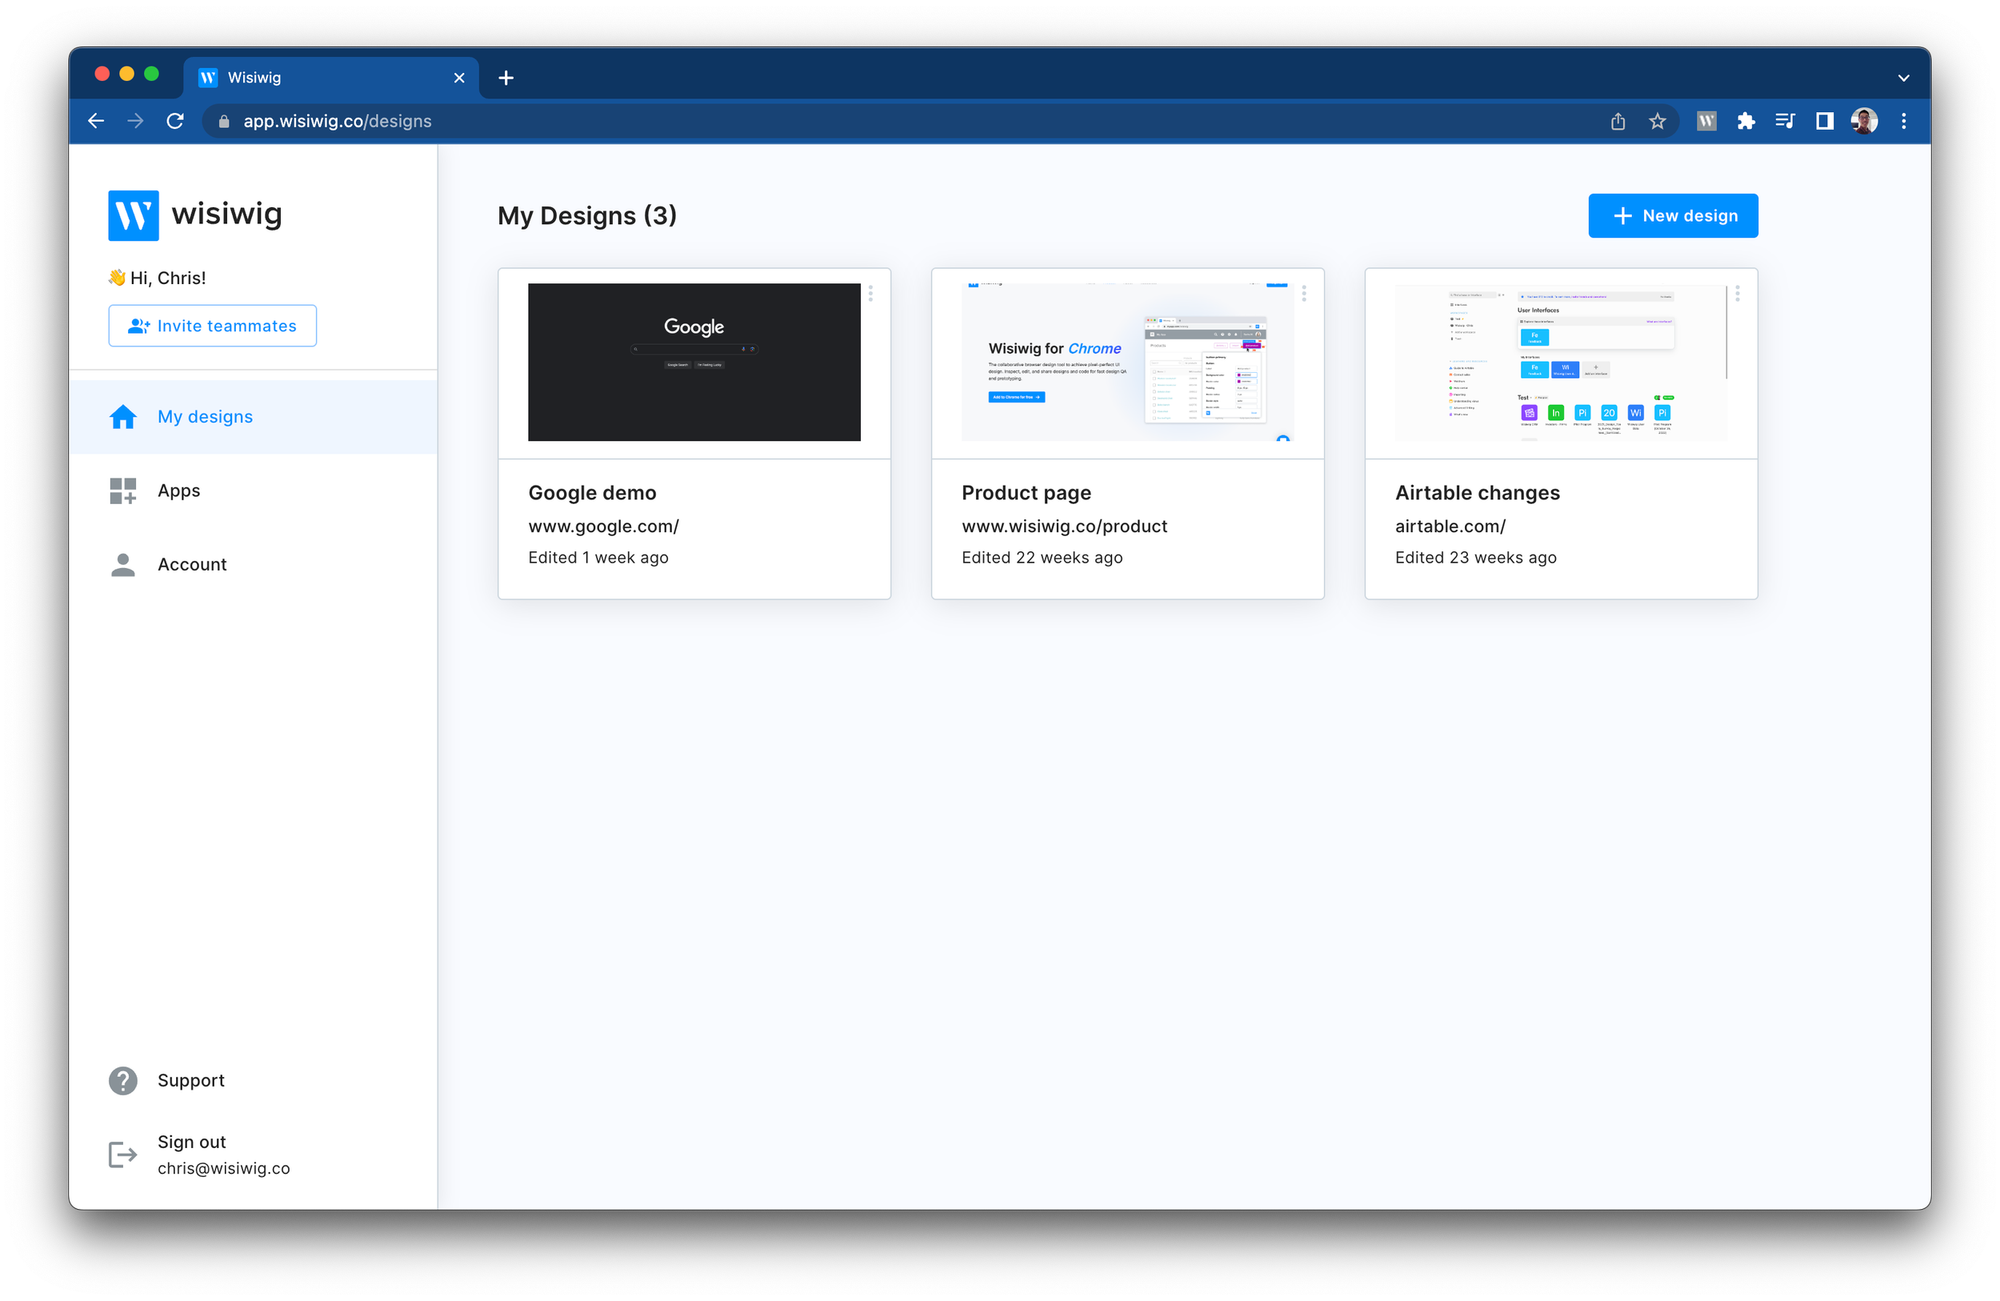The image size is (2000, 1301).
Task: Open the Google demo thumbnail
Action: click(x=694, y=362)
